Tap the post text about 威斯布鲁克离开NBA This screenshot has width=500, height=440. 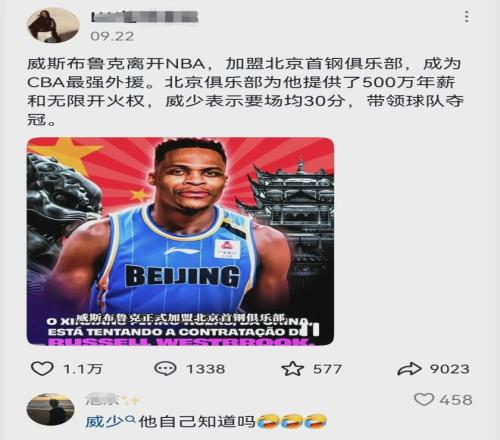(x=245, y=91)
